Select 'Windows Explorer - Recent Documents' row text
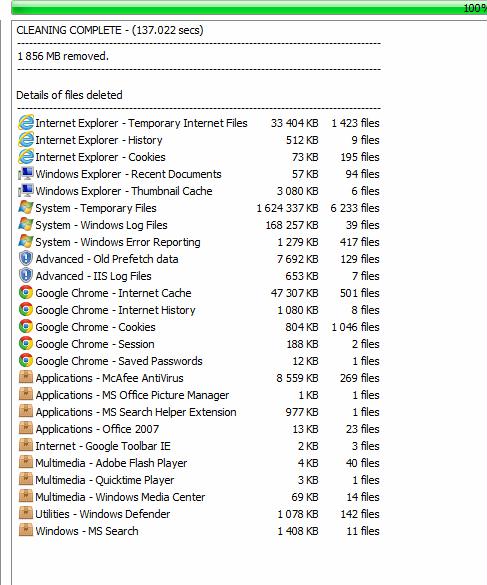This screenshot has height=585, width=487. pos(128,174)
